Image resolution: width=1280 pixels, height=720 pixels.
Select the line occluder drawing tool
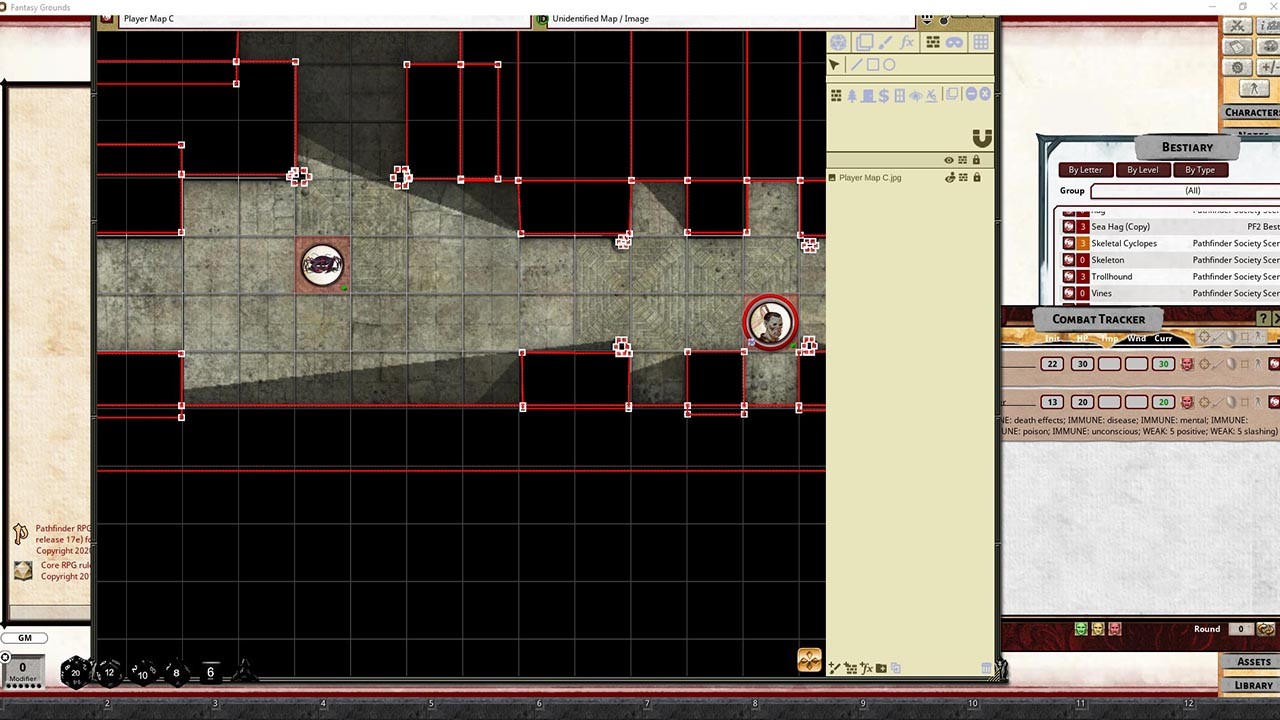856,64
